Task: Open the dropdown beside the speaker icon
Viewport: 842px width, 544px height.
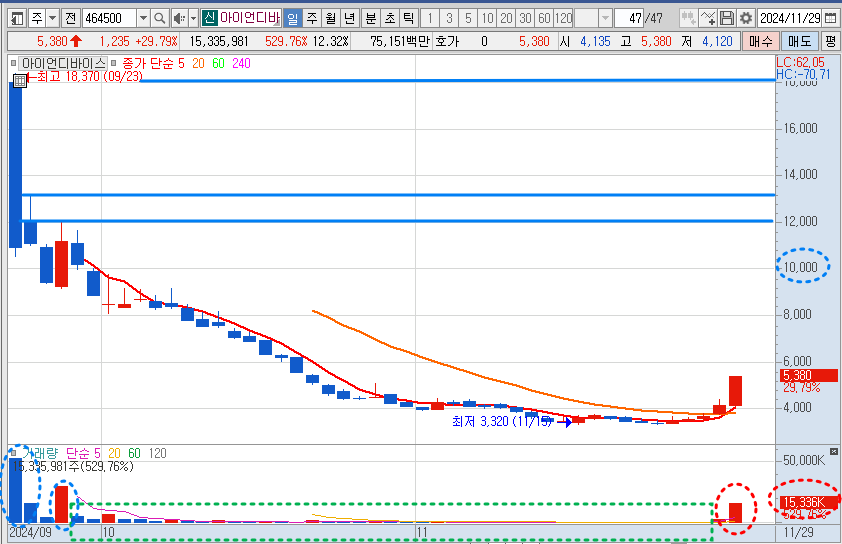Action: (193, 19)
